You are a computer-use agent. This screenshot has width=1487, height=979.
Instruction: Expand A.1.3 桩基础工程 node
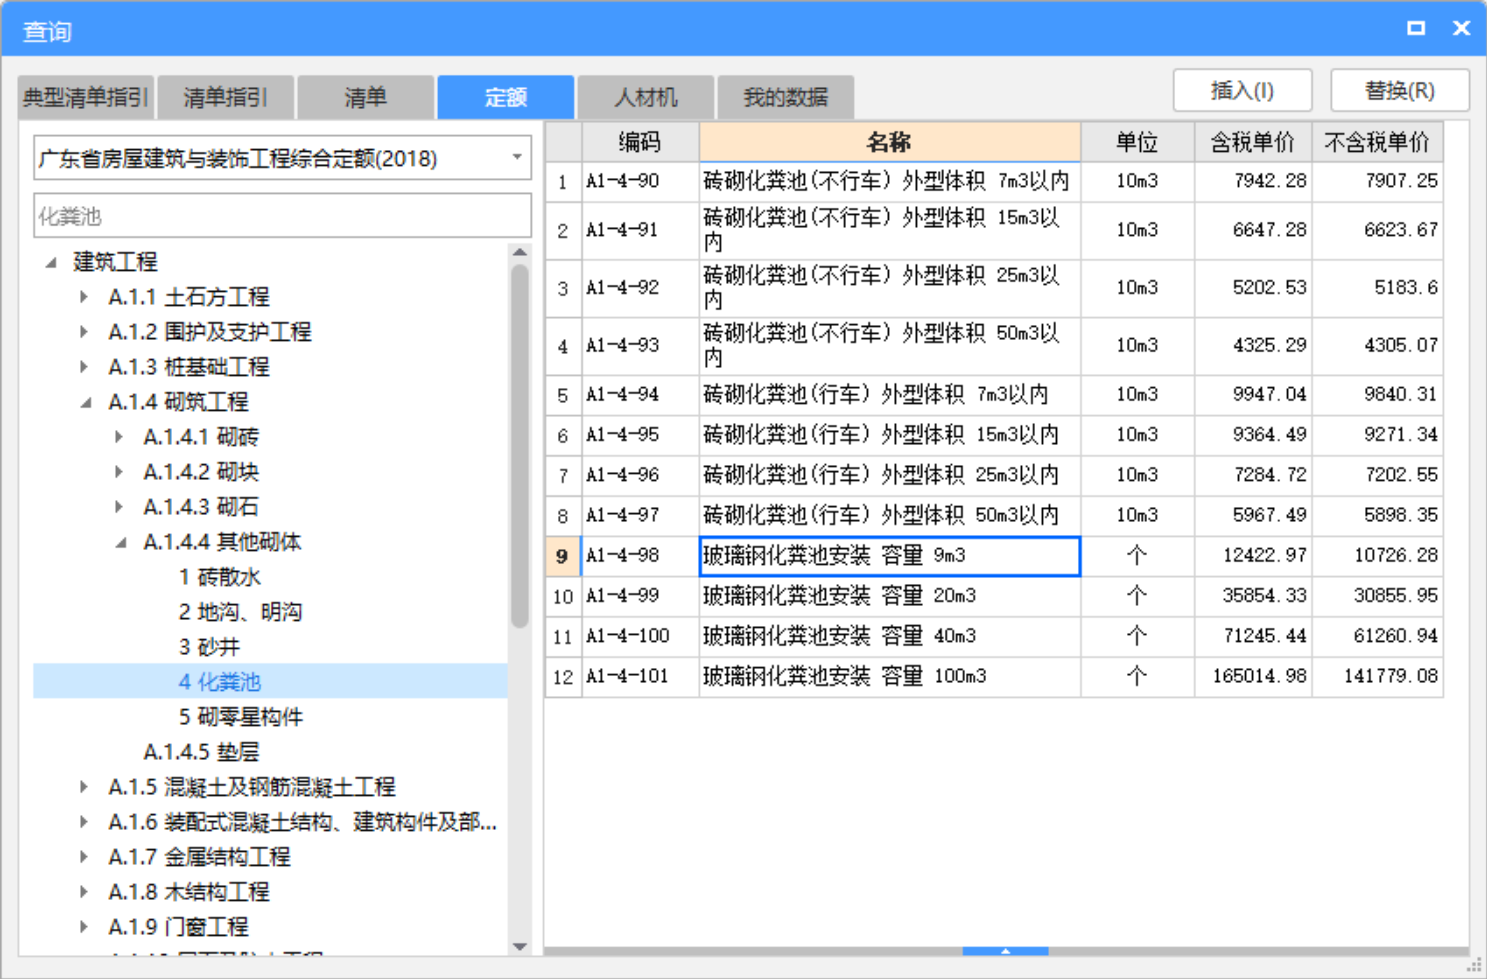[84, 367]
